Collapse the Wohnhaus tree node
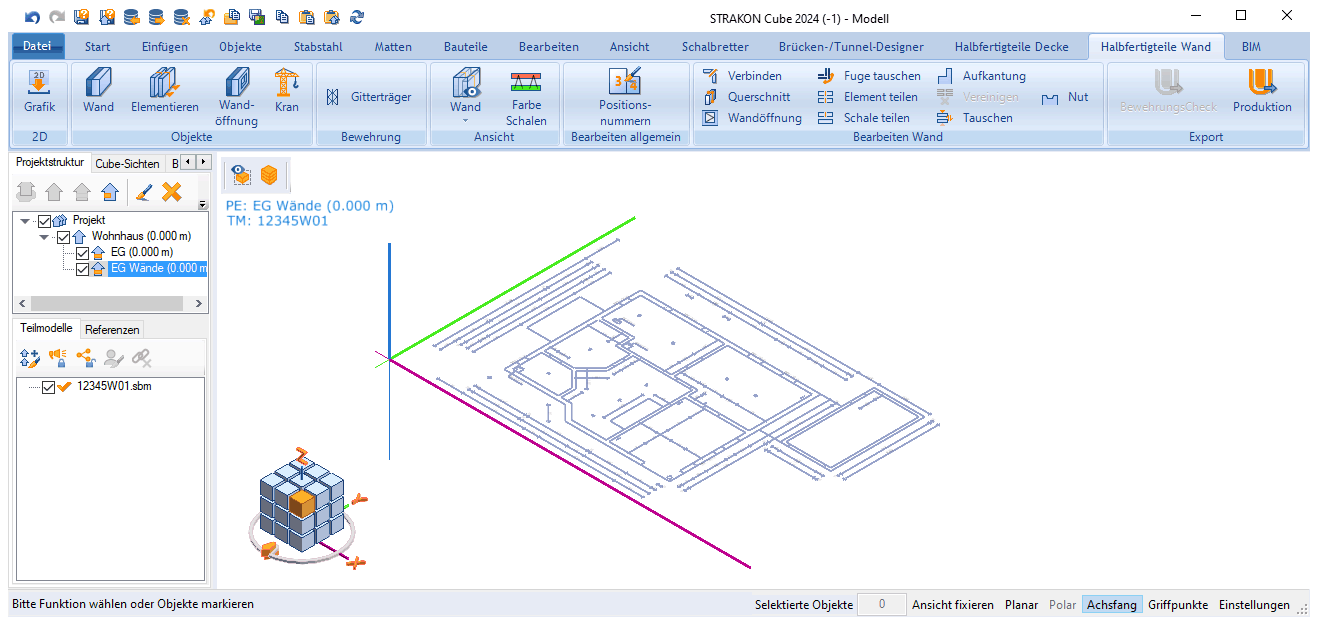The image size is (1318, 626). tap(44, 237)
